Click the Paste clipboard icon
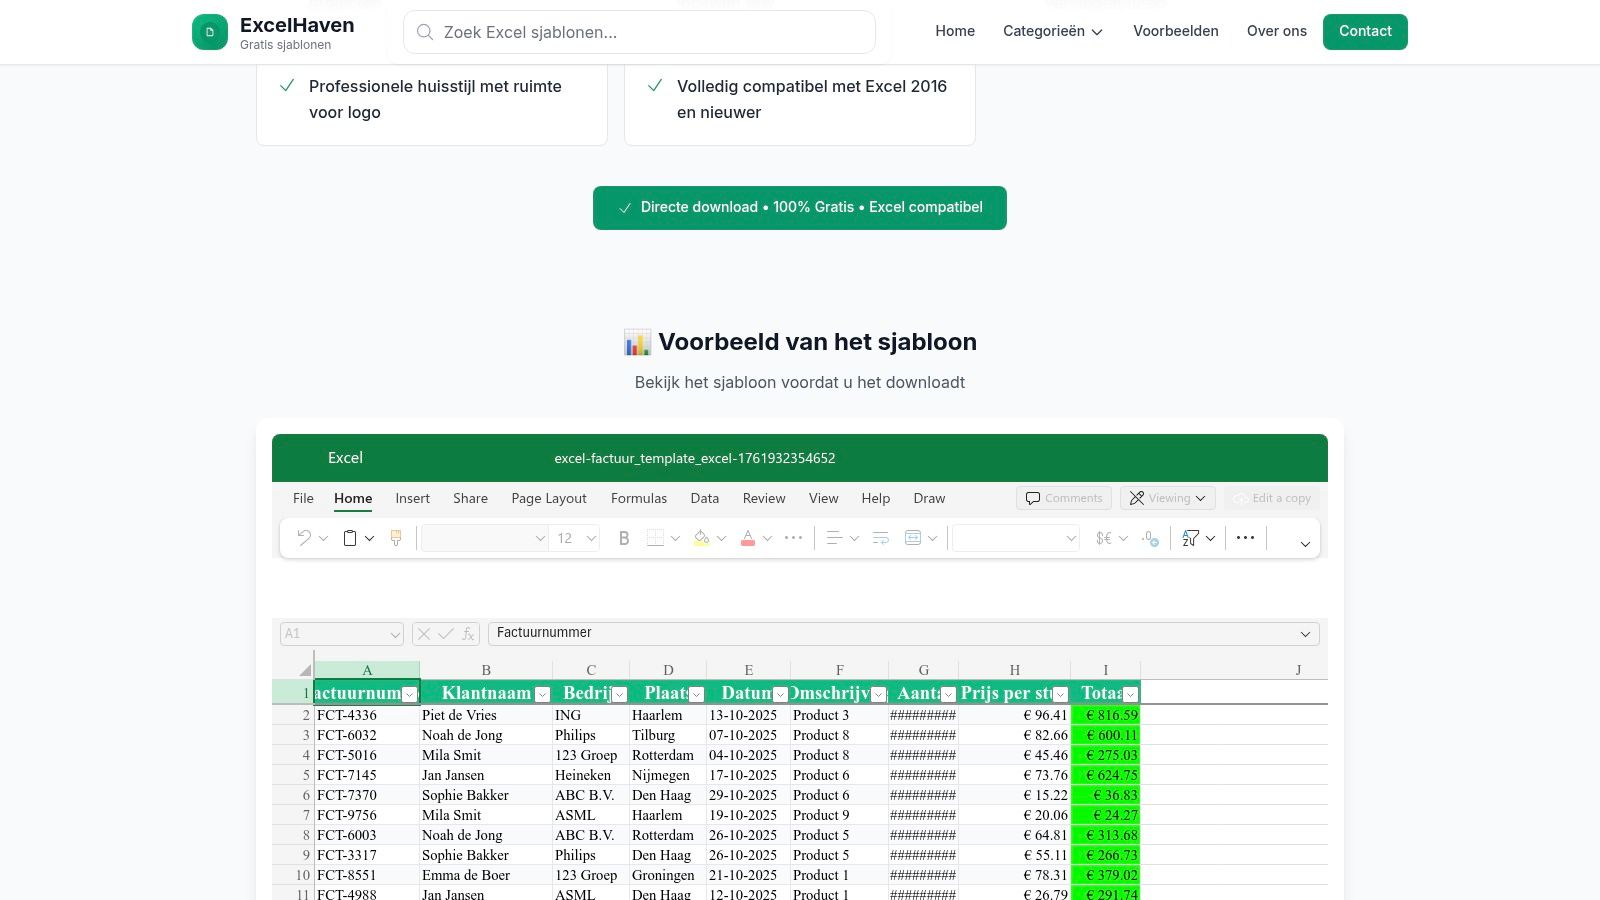Viewport: 1600px width, 900px height. pyautogui.click(x=348, y=538)
